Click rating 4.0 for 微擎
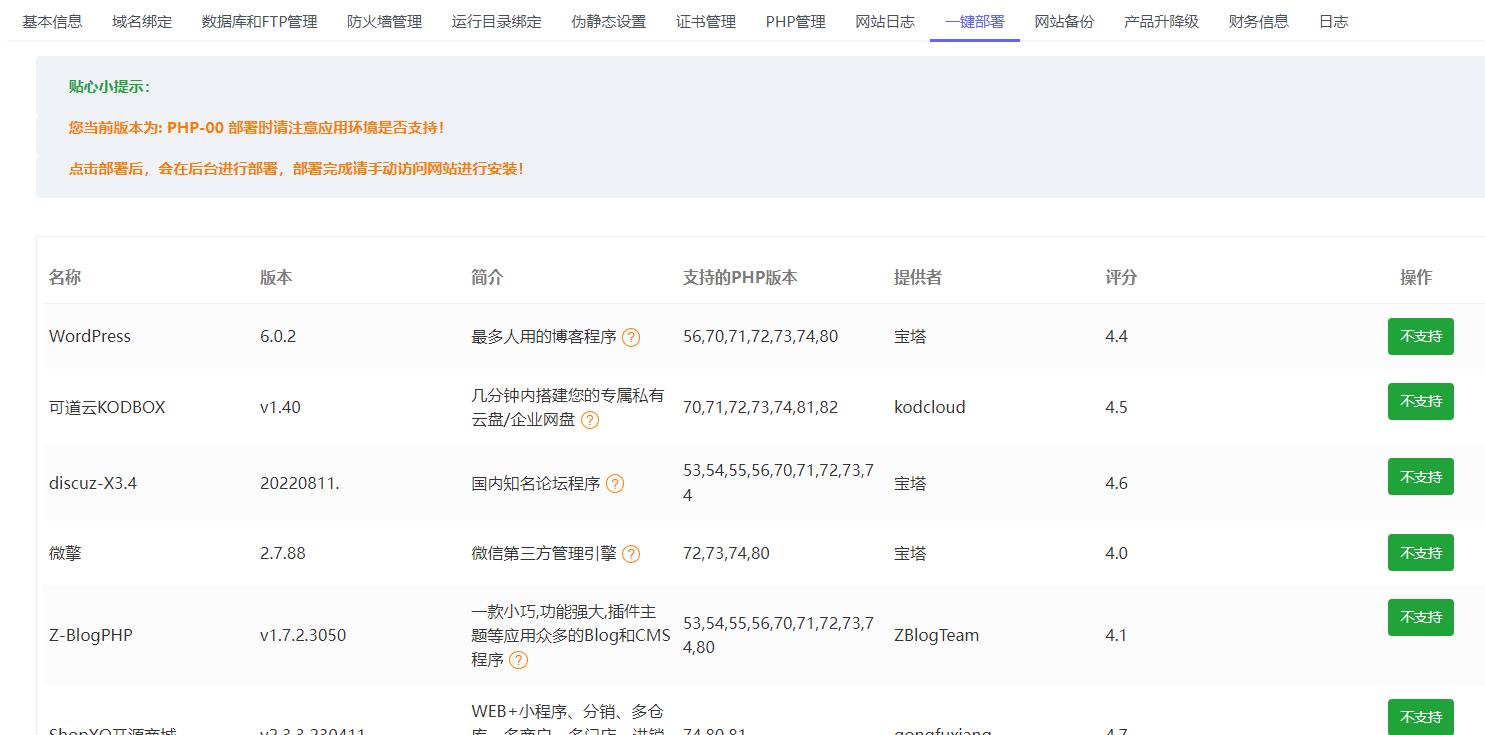Viewport: 1485px width, 735px height. point(1116,553)
